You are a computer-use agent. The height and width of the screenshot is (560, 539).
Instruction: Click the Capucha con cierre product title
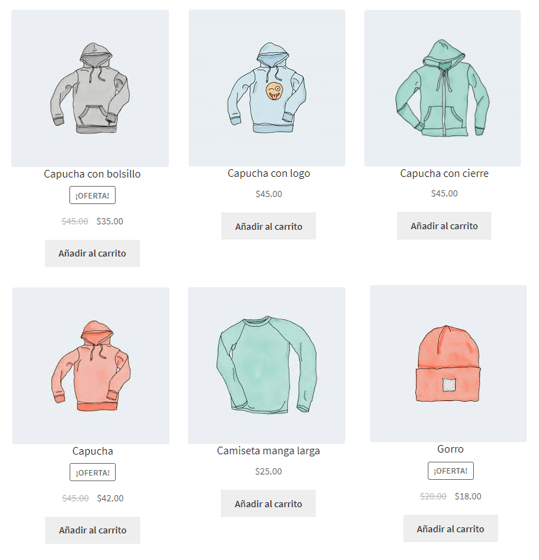tap(444, 173)
